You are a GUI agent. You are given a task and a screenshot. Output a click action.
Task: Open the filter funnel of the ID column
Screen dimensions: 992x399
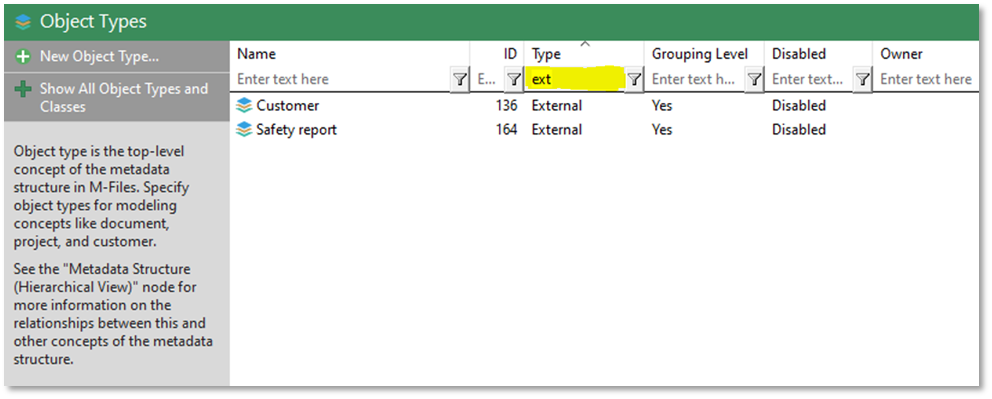click(x=514, y=80)
